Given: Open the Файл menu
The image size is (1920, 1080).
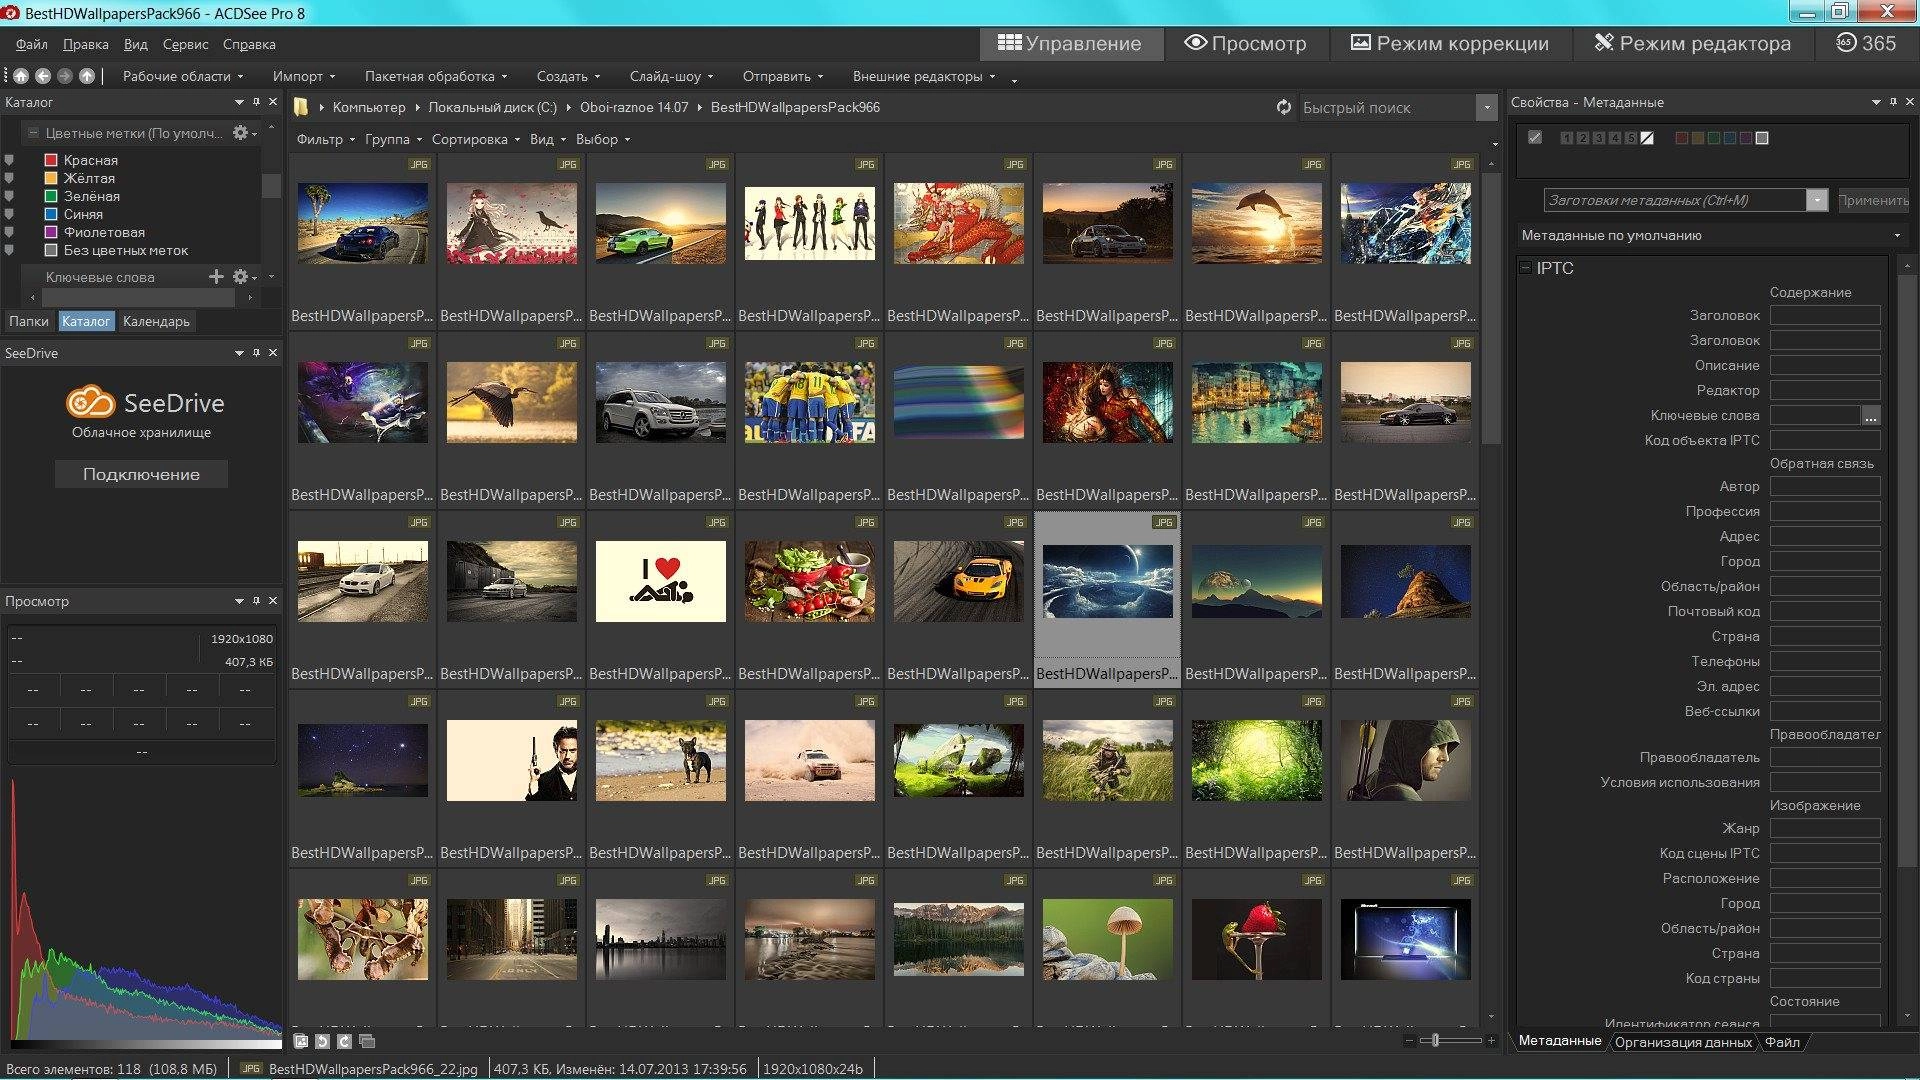Looking at the screenshot, I should coord(32,44).
